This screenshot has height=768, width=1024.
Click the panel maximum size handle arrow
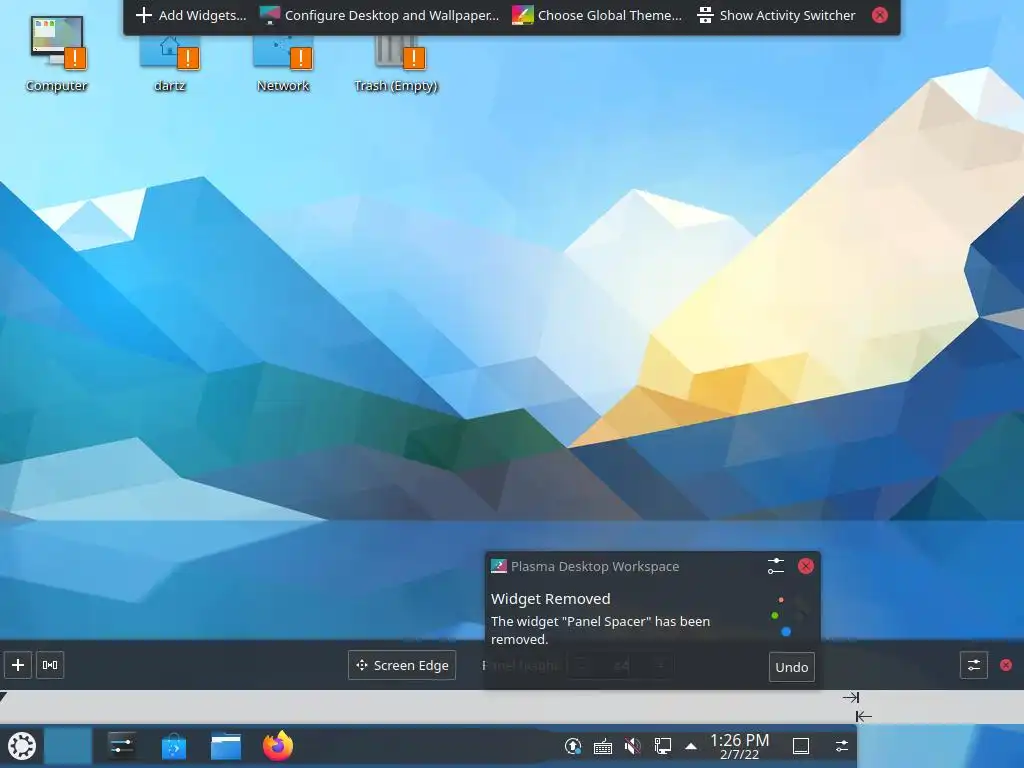tap(851, 697)
